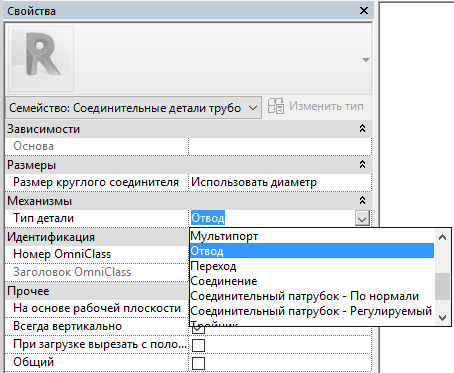Collapse the Механизмы section

pos(362,201)
